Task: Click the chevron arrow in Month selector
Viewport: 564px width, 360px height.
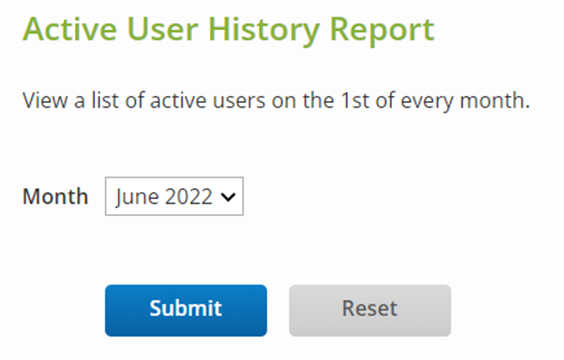Action: pyautogui.click(x=228, y=197)
